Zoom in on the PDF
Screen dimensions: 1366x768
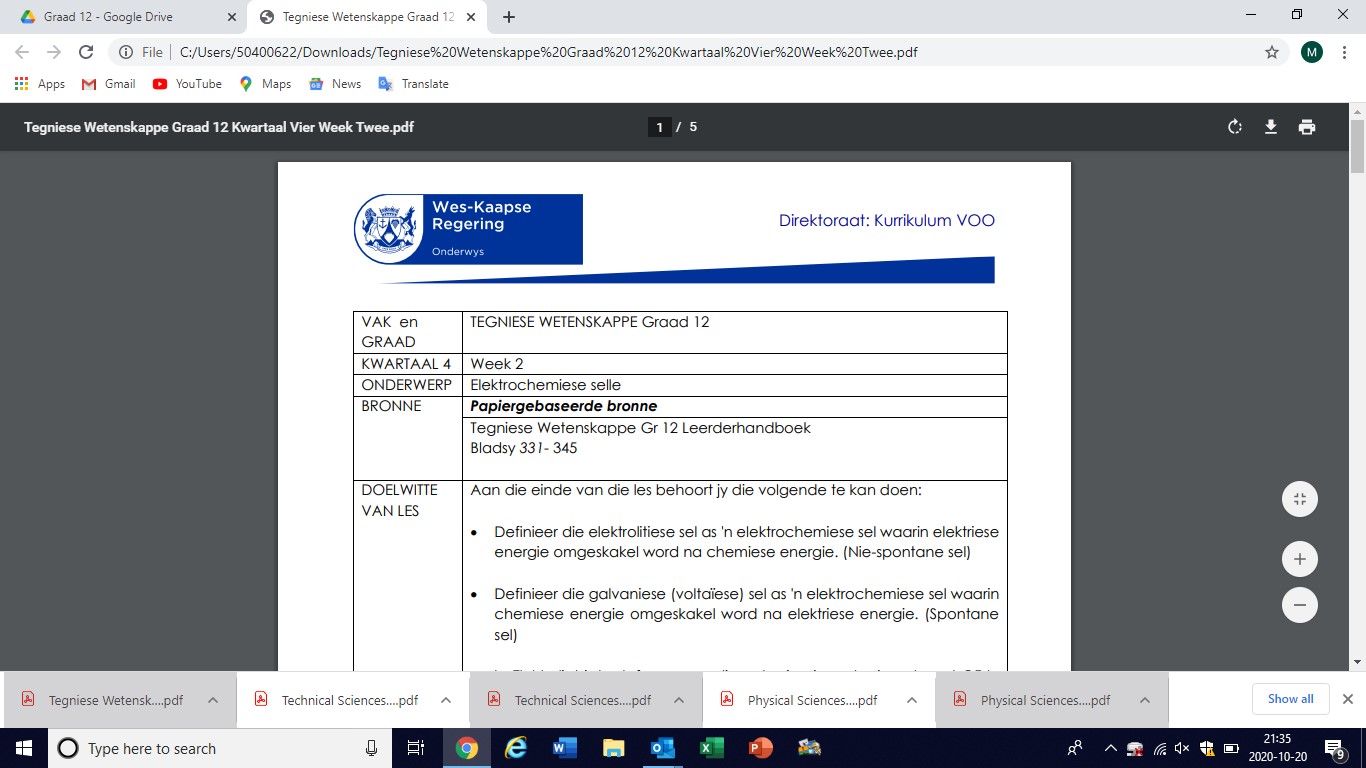[1300, 559]
